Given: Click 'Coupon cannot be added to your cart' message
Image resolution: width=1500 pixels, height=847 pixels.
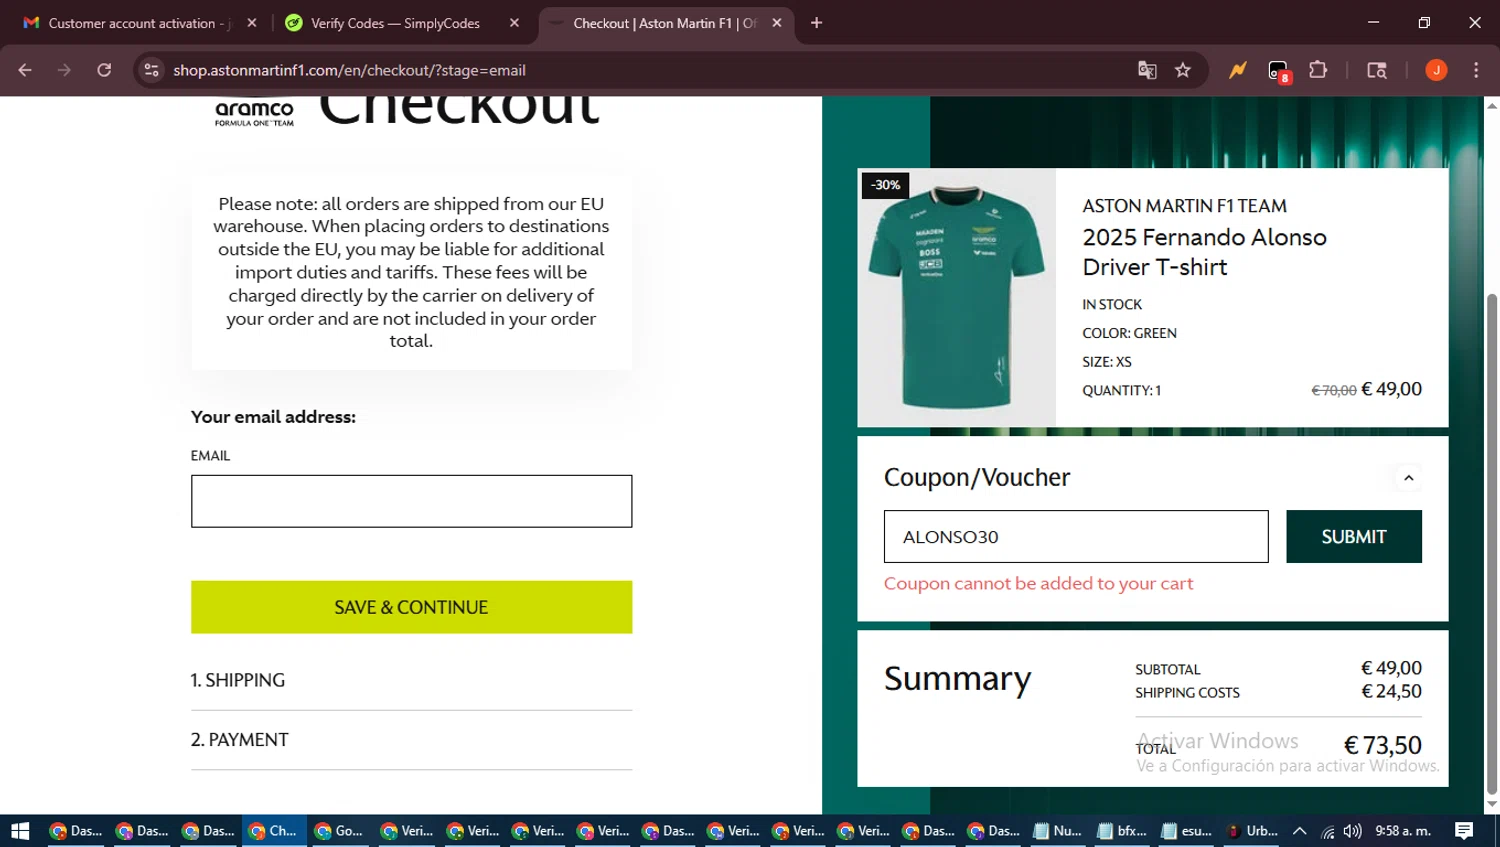Looking at the screenshot, I should click(x=1038, y=584).
